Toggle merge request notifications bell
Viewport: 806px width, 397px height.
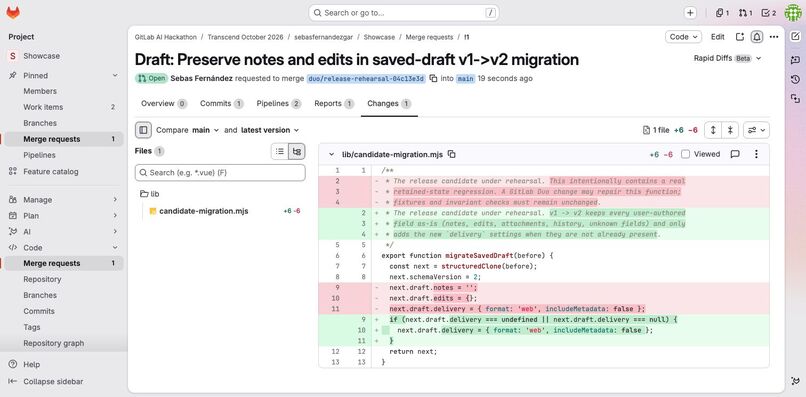coord(757,37)
